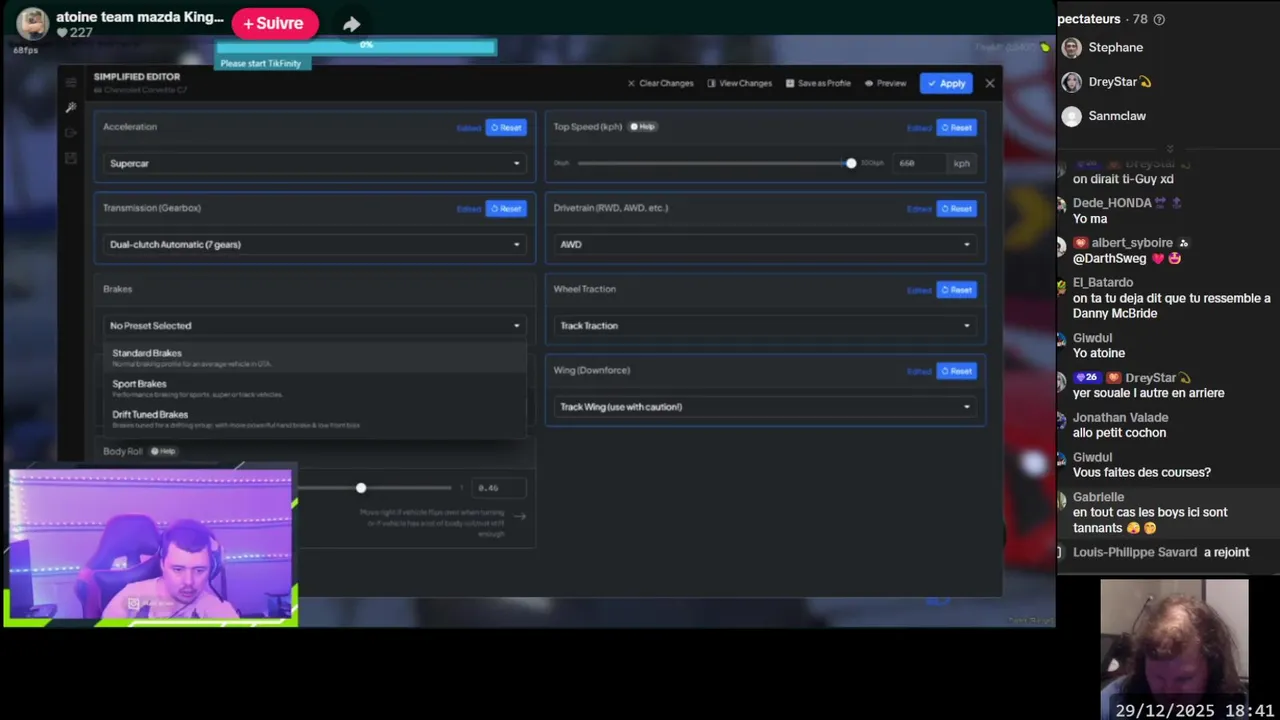Click the Edited label in Acceleration section
This screenshot has width=1280, height=720.
(x=468, y=128)
